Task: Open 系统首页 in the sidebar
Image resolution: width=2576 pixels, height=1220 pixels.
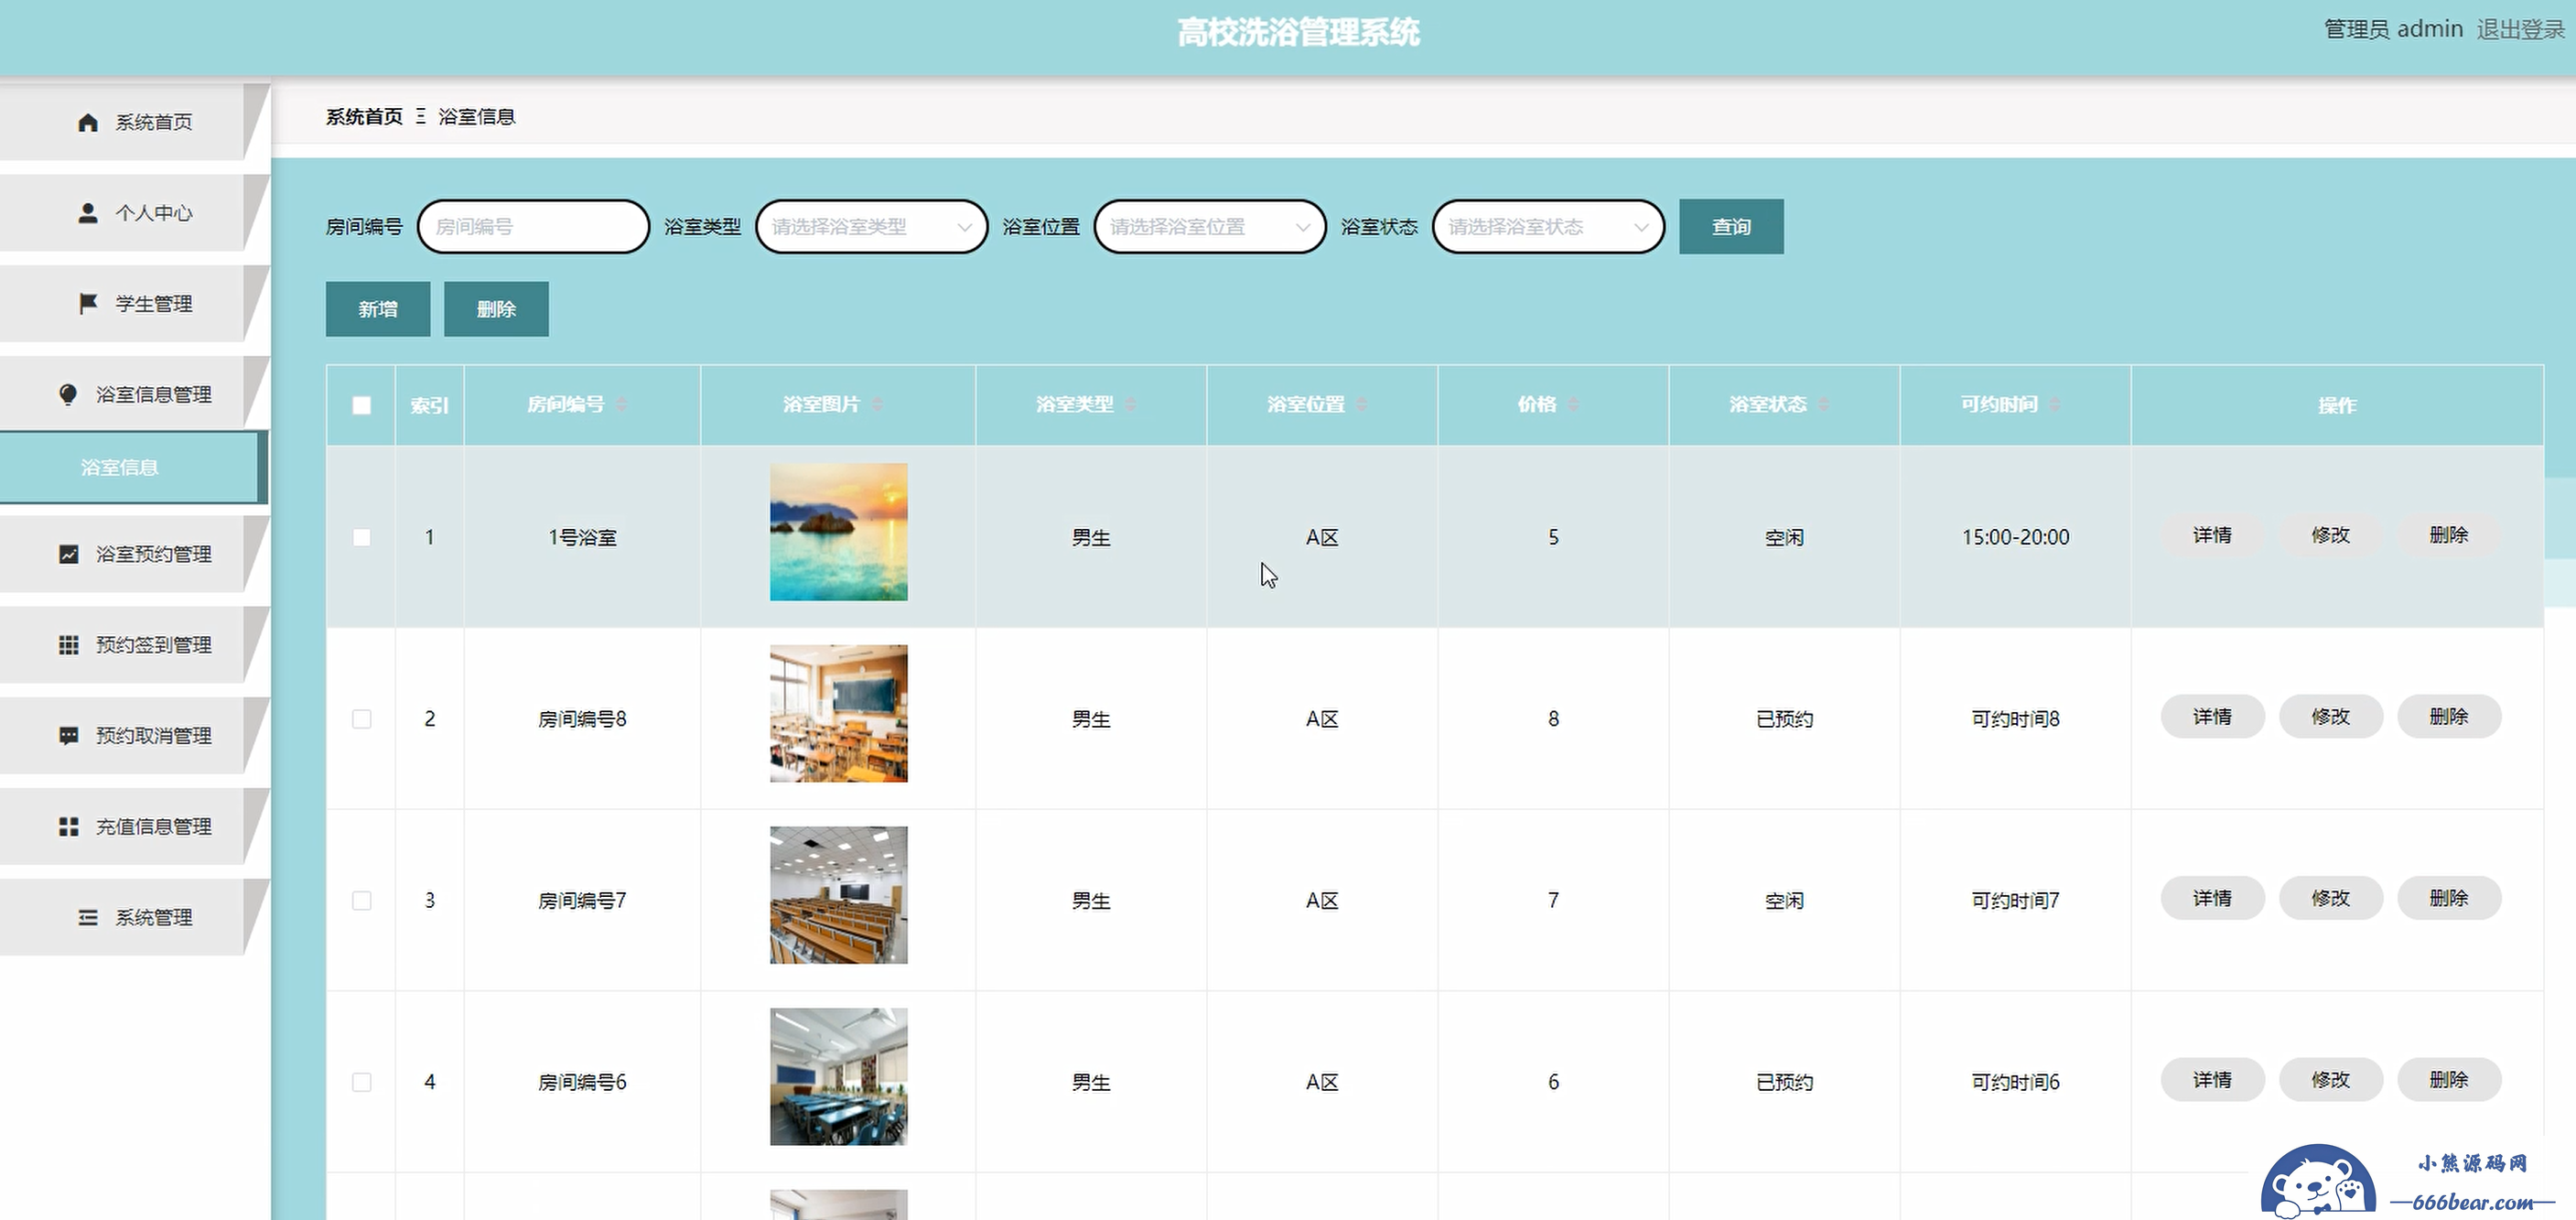Action: click(x=134, y=122)
